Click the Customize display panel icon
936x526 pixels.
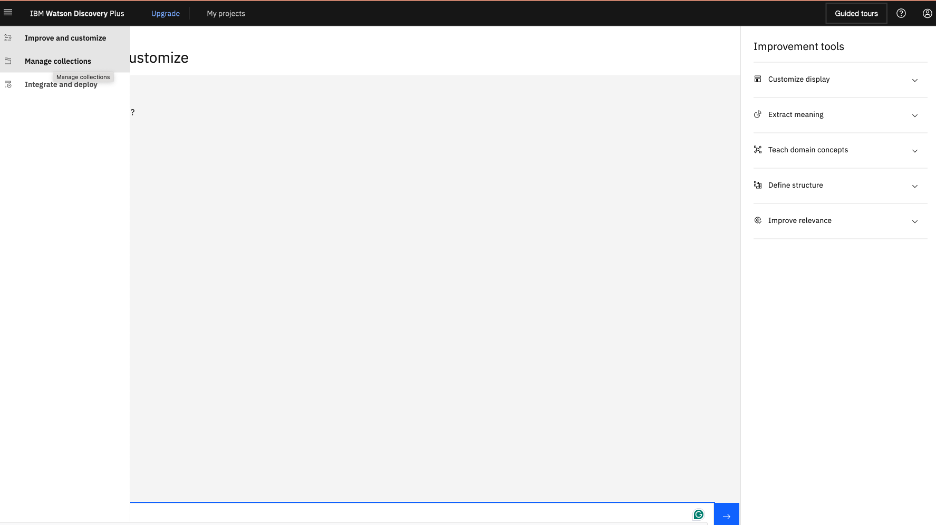[758, 79]
